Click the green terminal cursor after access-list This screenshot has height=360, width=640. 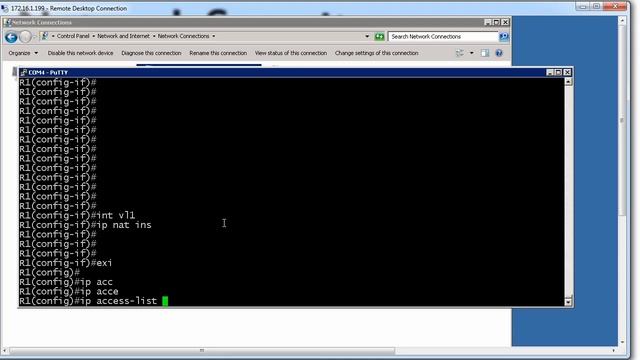165,301
